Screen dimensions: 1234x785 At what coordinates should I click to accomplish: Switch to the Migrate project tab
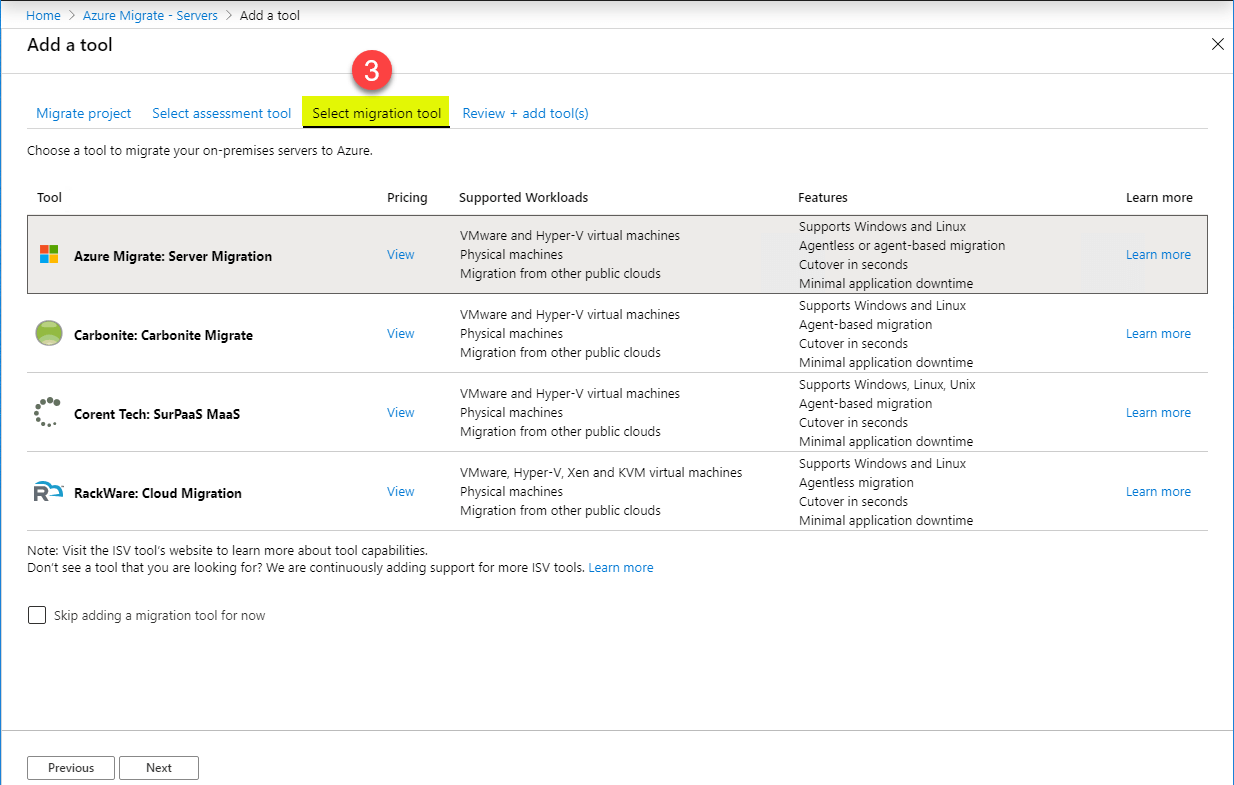(84, 113)
